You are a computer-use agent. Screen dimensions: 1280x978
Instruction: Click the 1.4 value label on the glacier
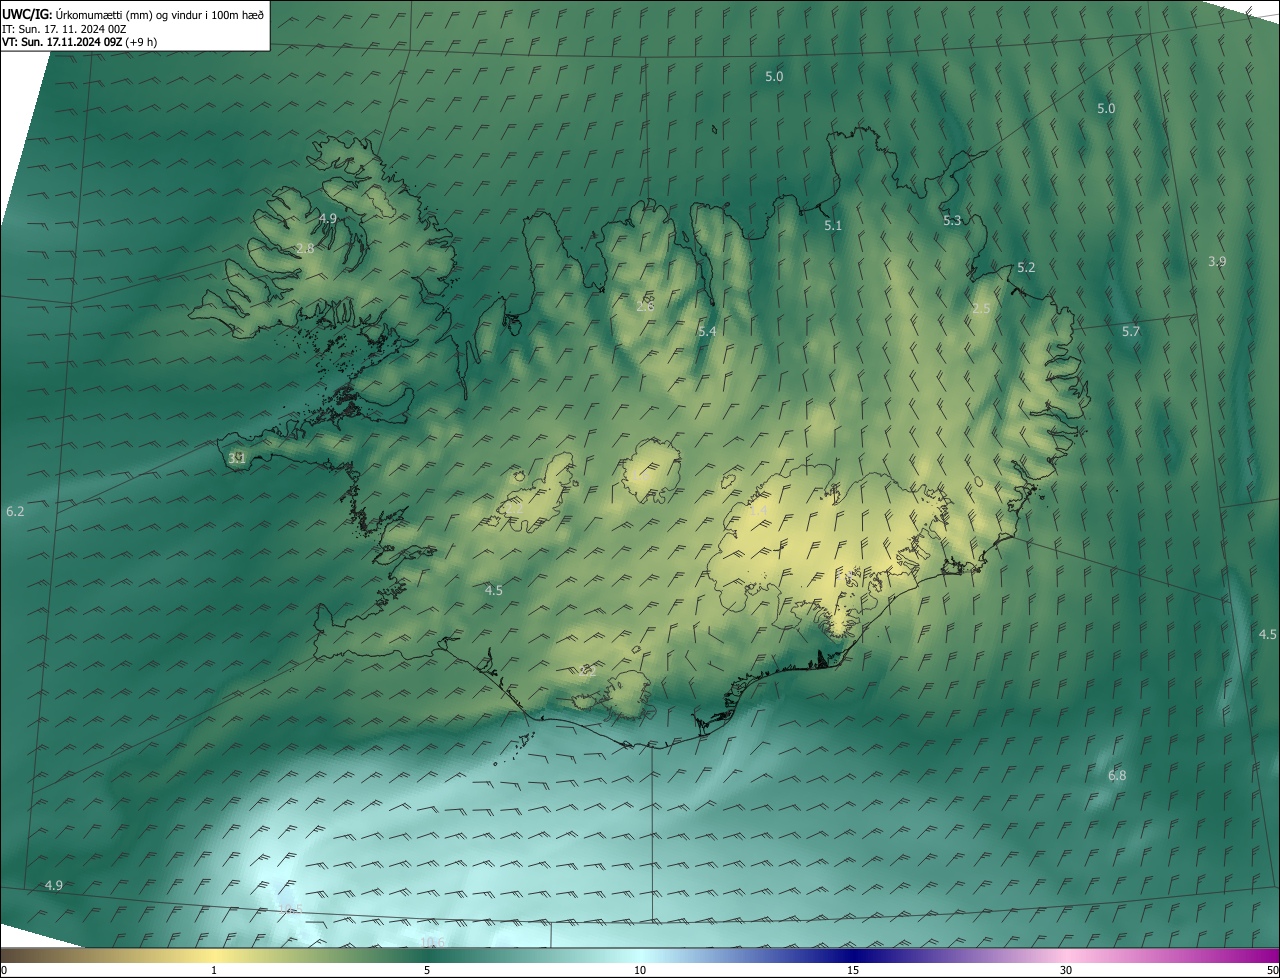click(758, 511)
